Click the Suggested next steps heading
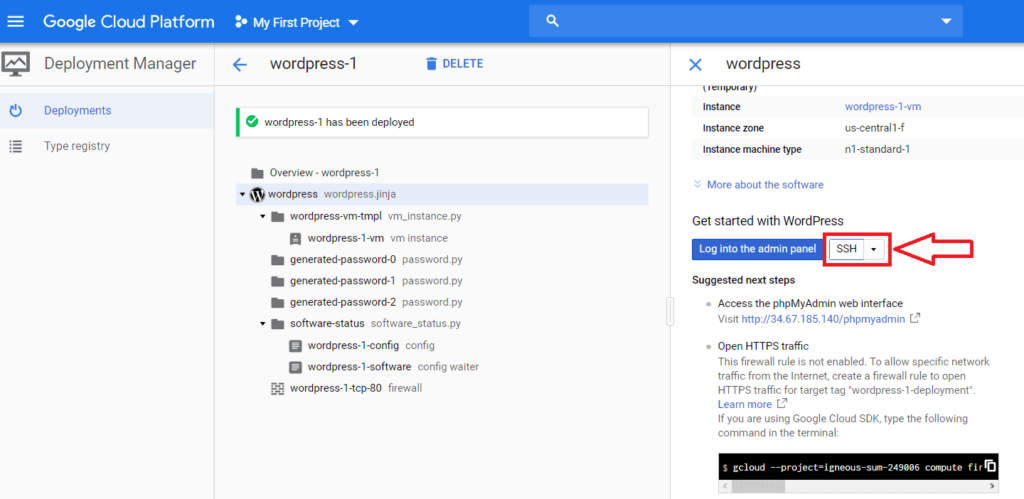1024x499 pixels. 743,280
